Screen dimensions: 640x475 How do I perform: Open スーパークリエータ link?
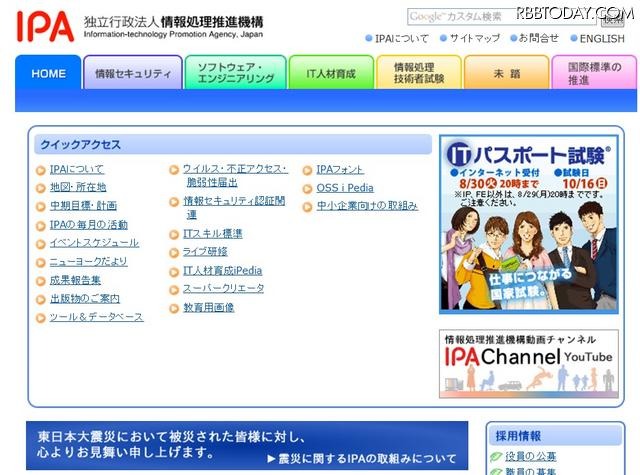223,289
